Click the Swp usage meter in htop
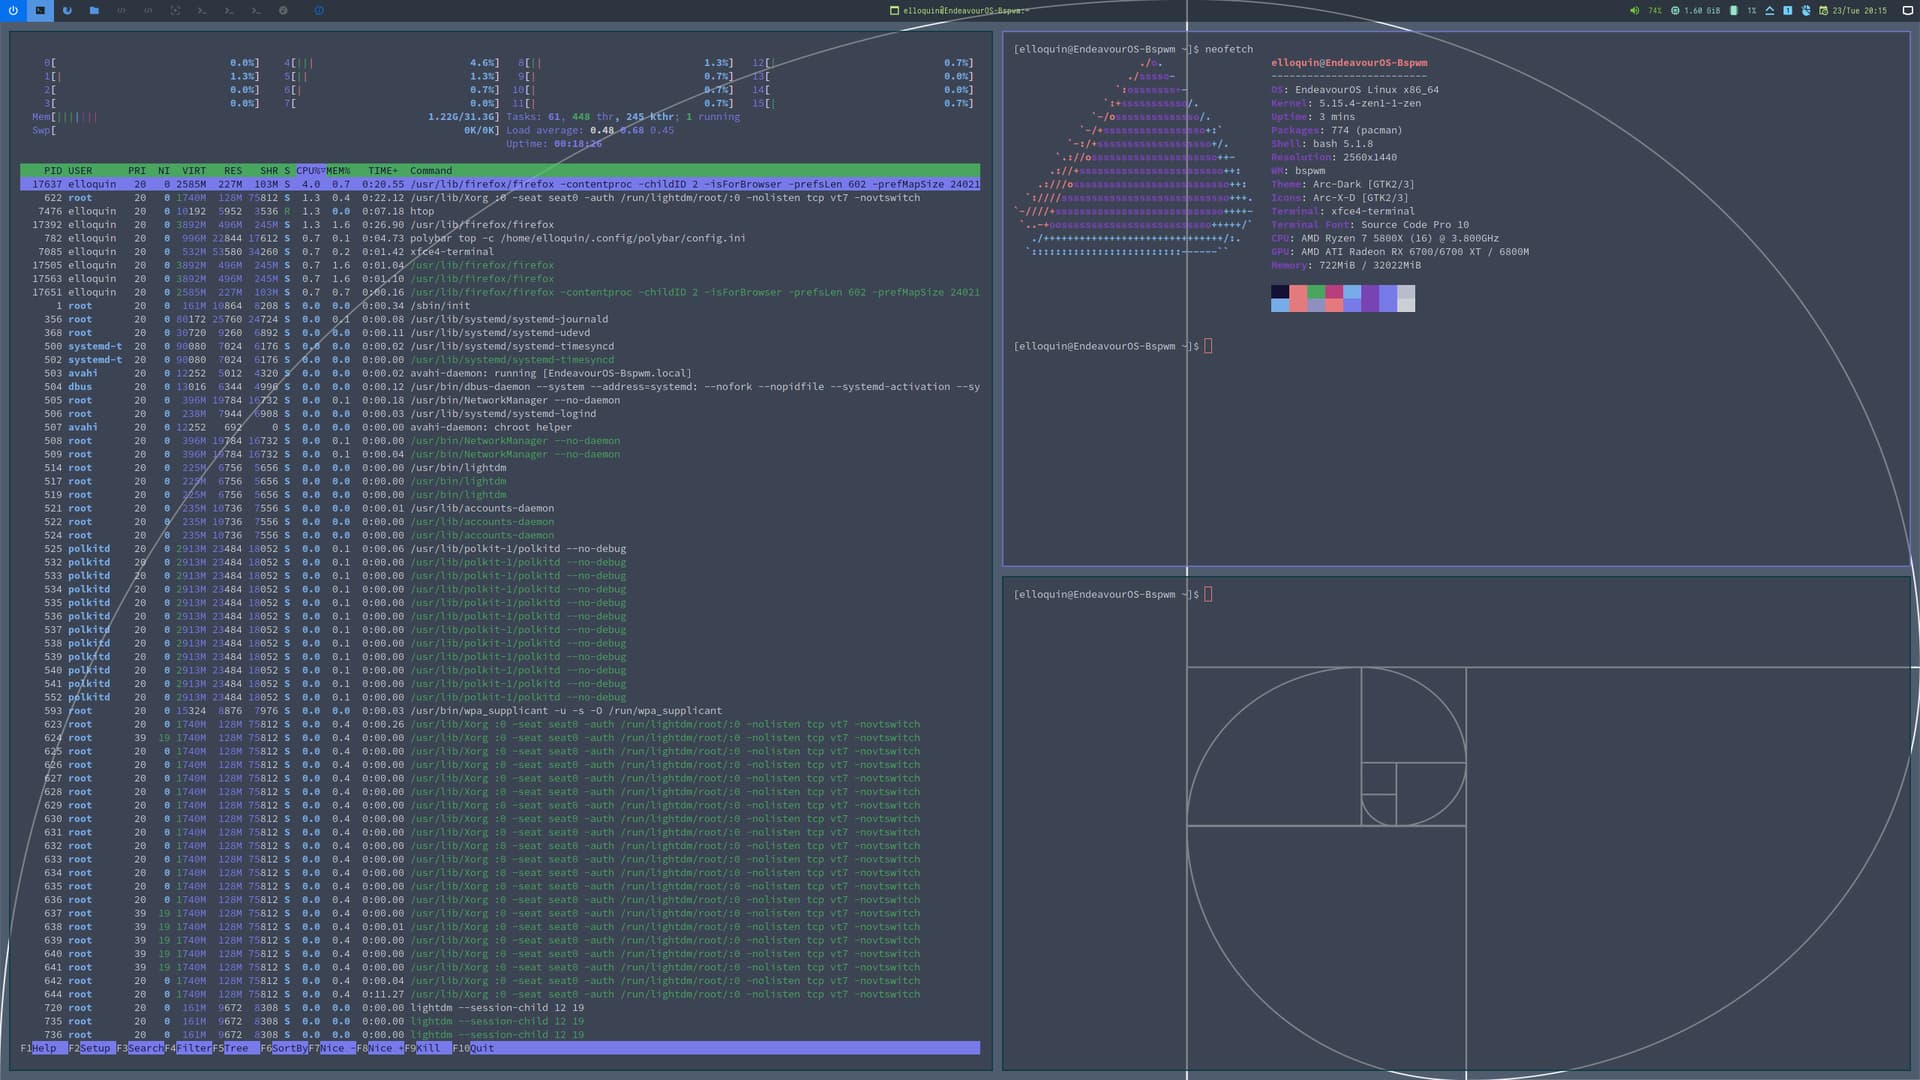Viewport: 1920px width, 1080px height. 265,130
